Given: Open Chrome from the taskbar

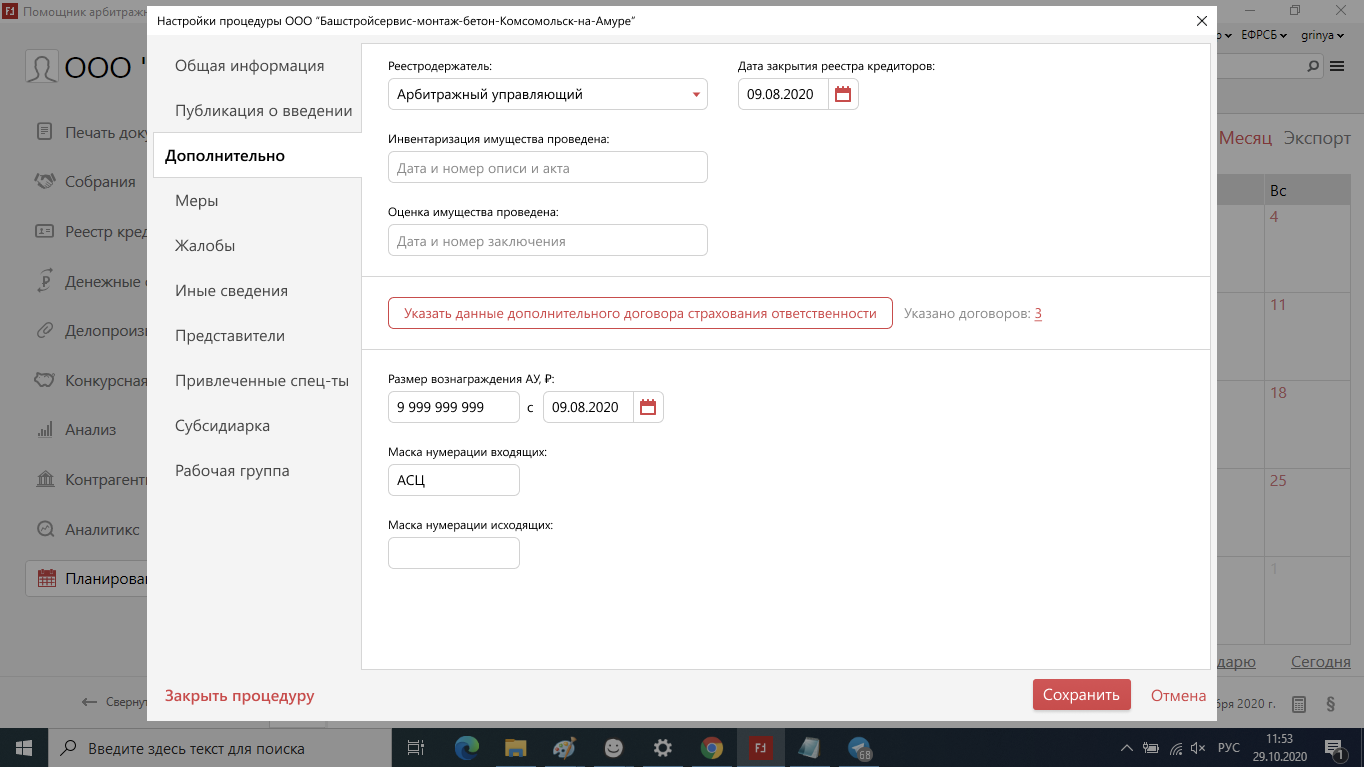Looking at the screenshot, I should point(711,747).
